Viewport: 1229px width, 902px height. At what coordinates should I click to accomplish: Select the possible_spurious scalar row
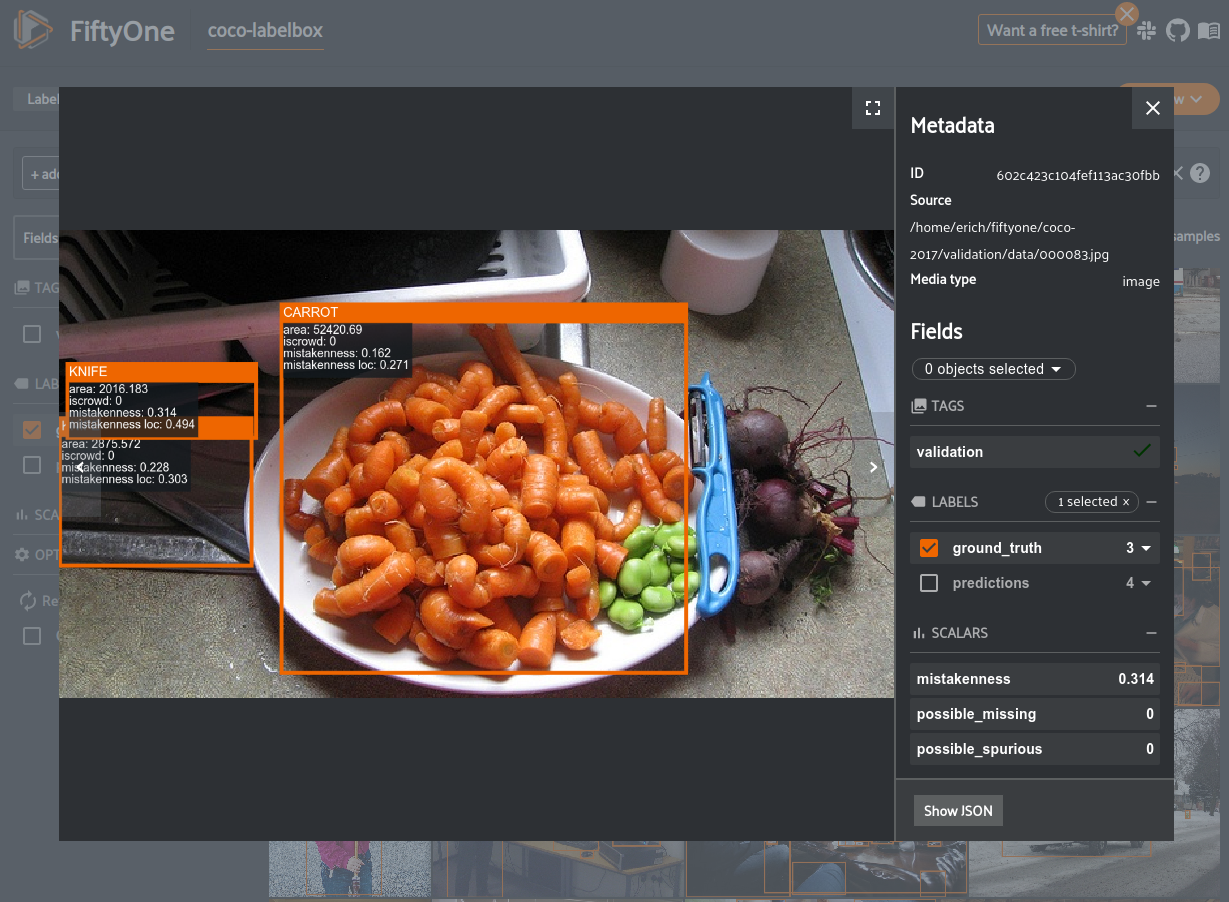tap(1035, 749)
